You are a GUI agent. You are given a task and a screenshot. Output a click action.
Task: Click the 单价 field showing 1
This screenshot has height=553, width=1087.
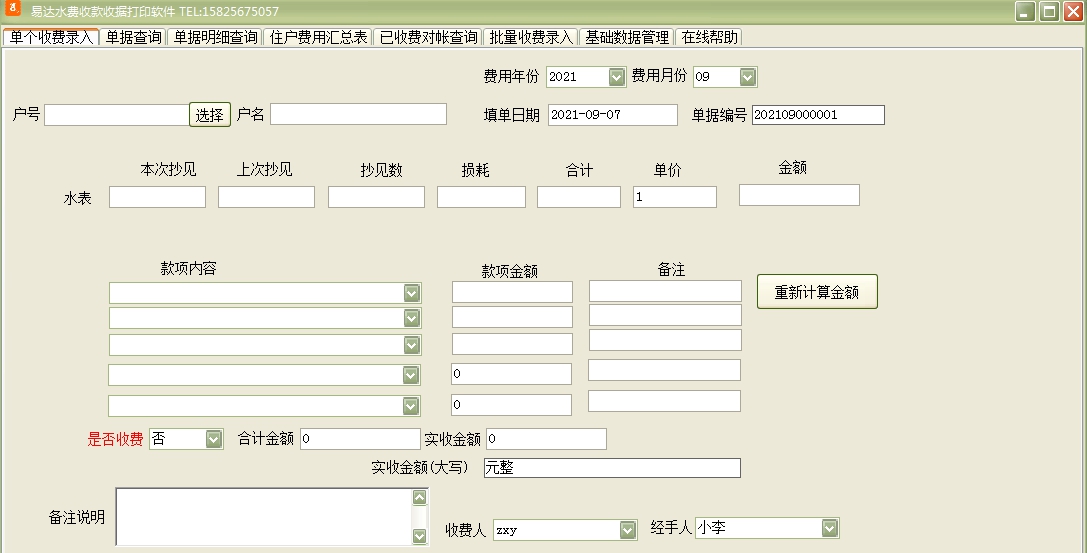(x=675, y=197)
